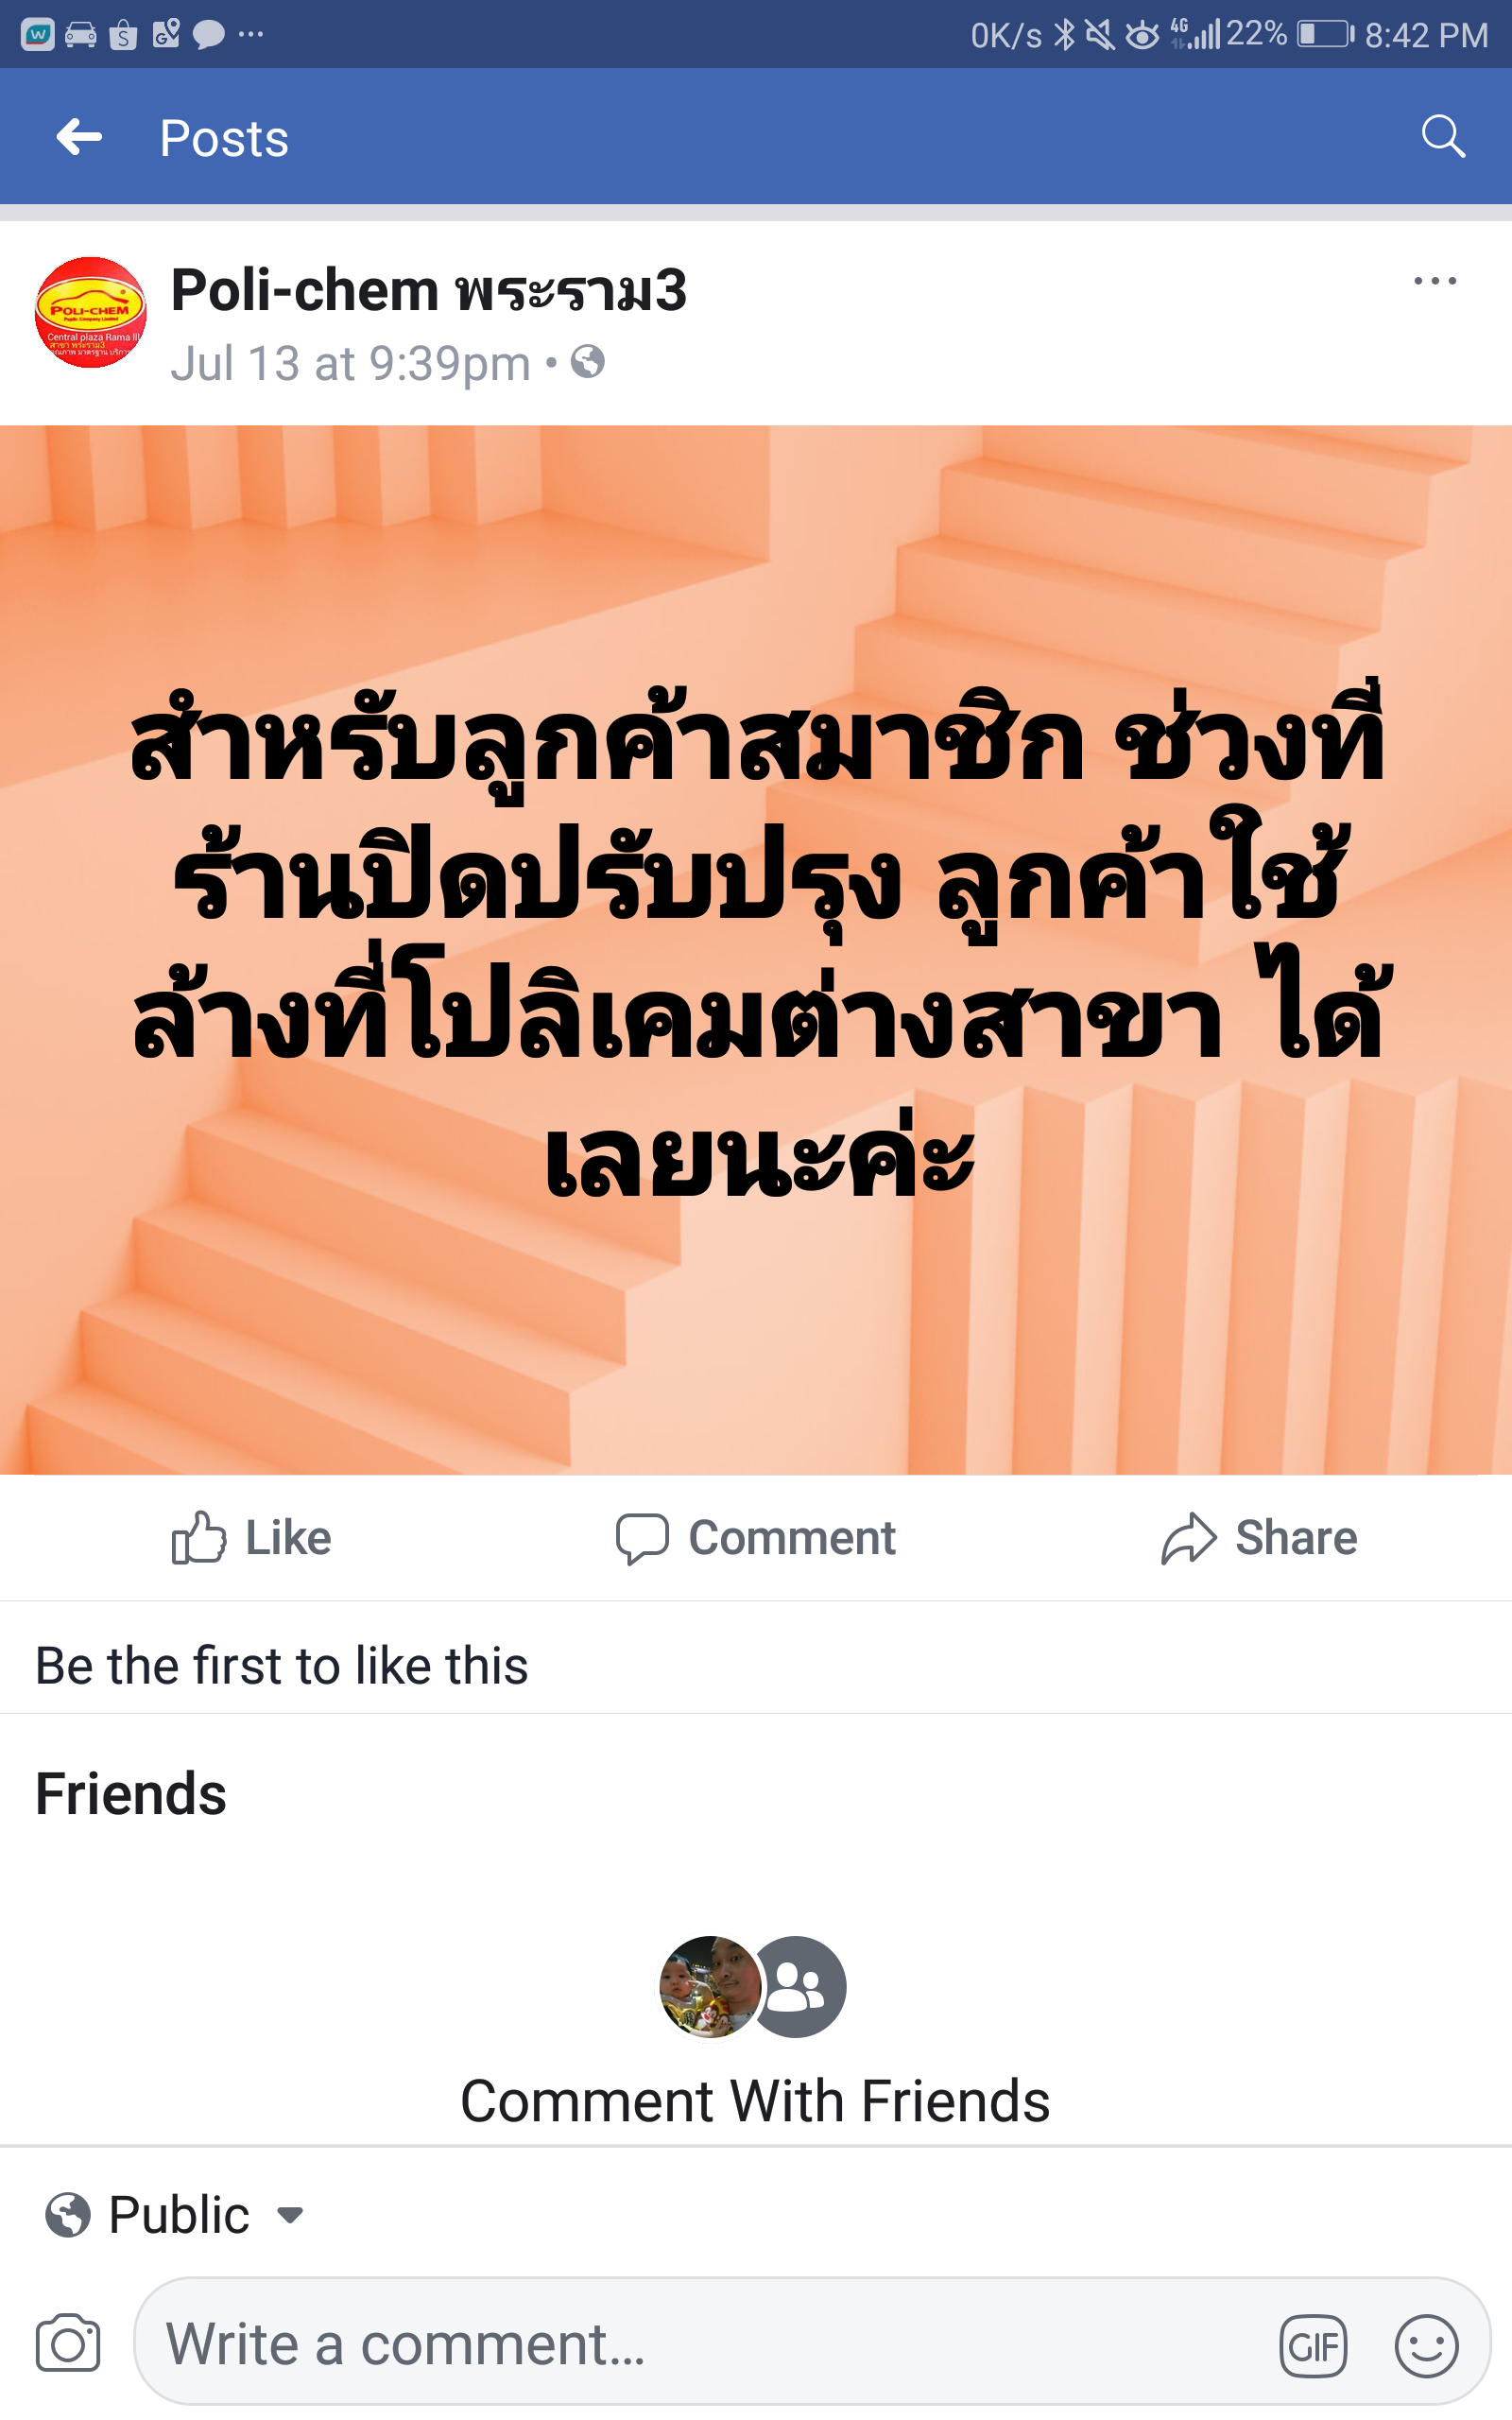Tap the camera icon to attach a photo
The height and width of the screenshot is (2420, 1512).
coord(68,2344)
